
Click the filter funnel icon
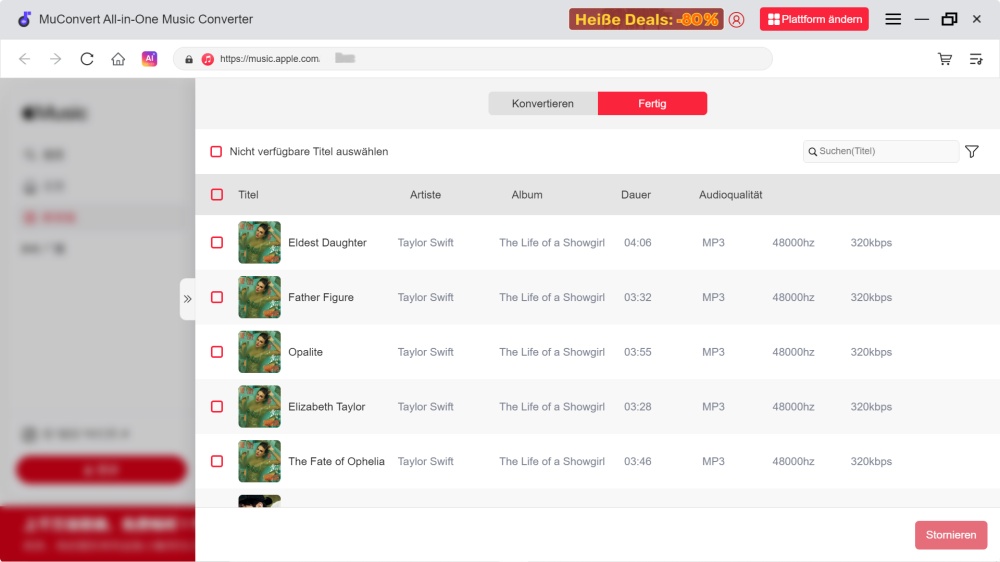971,151
